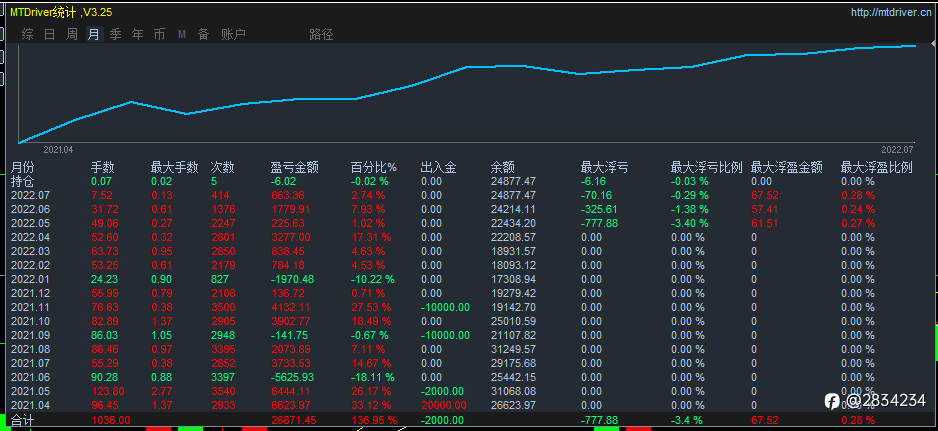Click the loss value -1970.48
The height and width of the screenshot is (431, 938).
point(291,279)
